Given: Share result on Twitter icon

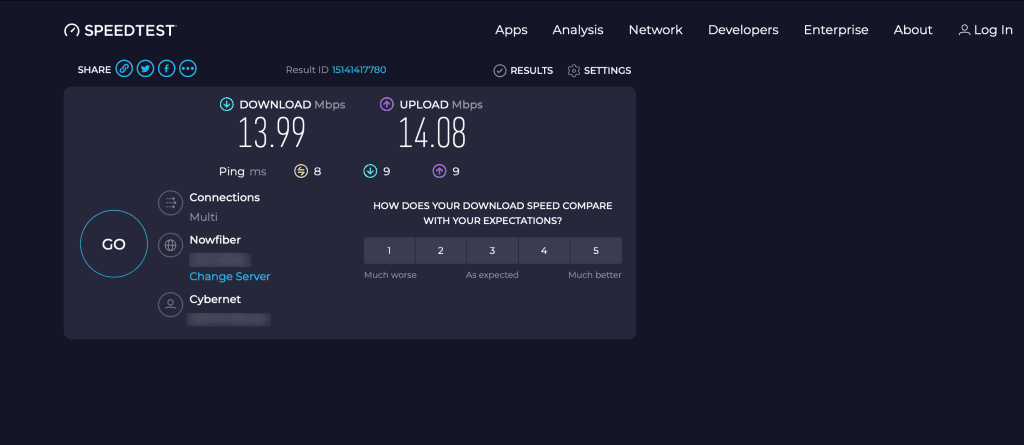Looking at the screenshot, I should (x=146, y=69).
